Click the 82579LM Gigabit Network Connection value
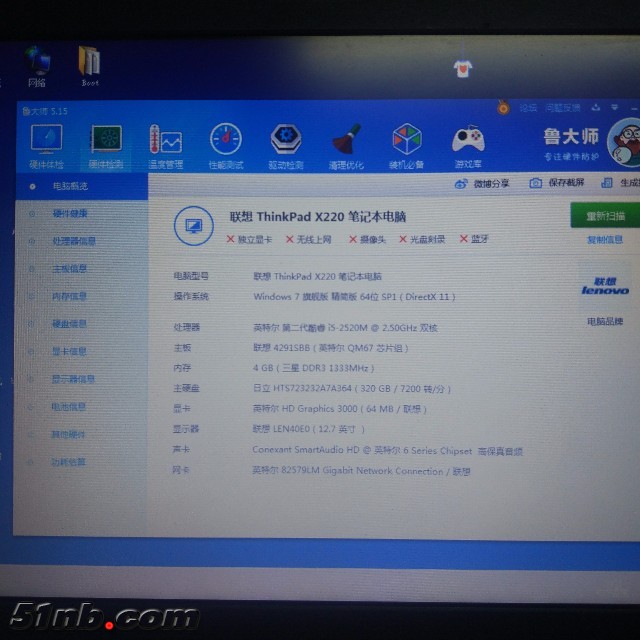Screen dimensions: 640x640 coord(362,471)
